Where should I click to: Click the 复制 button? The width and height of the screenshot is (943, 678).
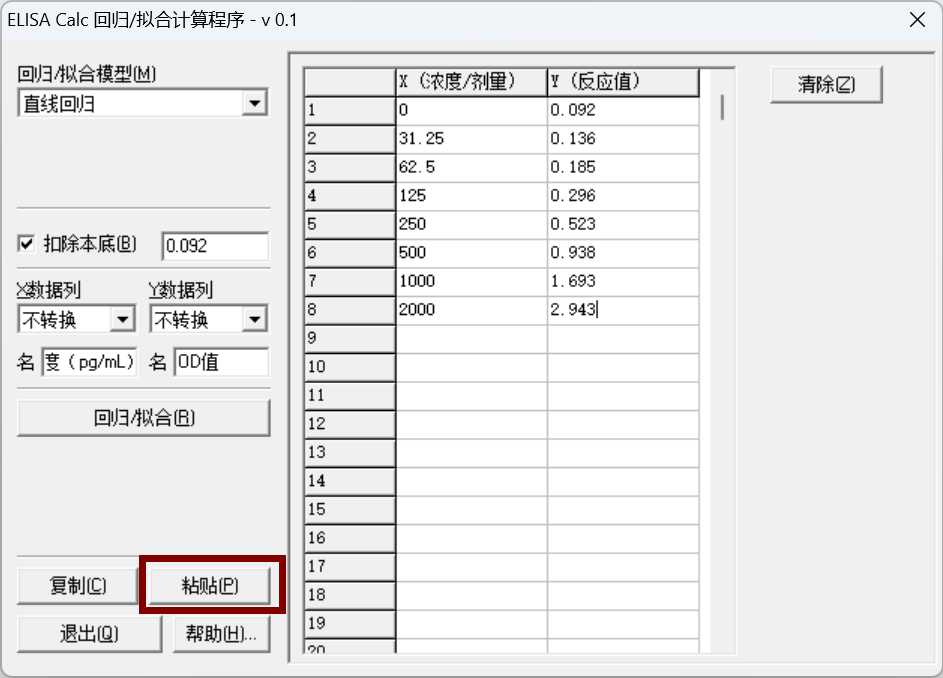[x=76, y=585]
